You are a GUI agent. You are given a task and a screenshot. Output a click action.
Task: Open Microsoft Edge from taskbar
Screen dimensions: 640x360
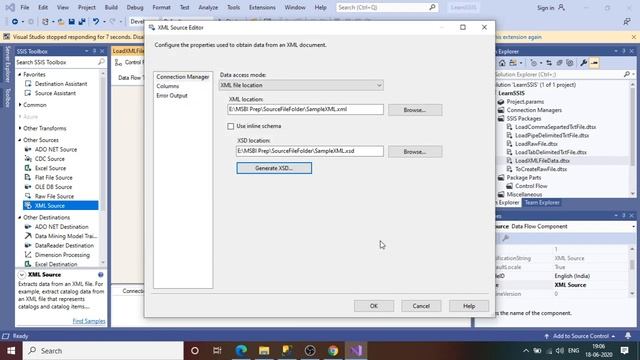pos(241,351)
